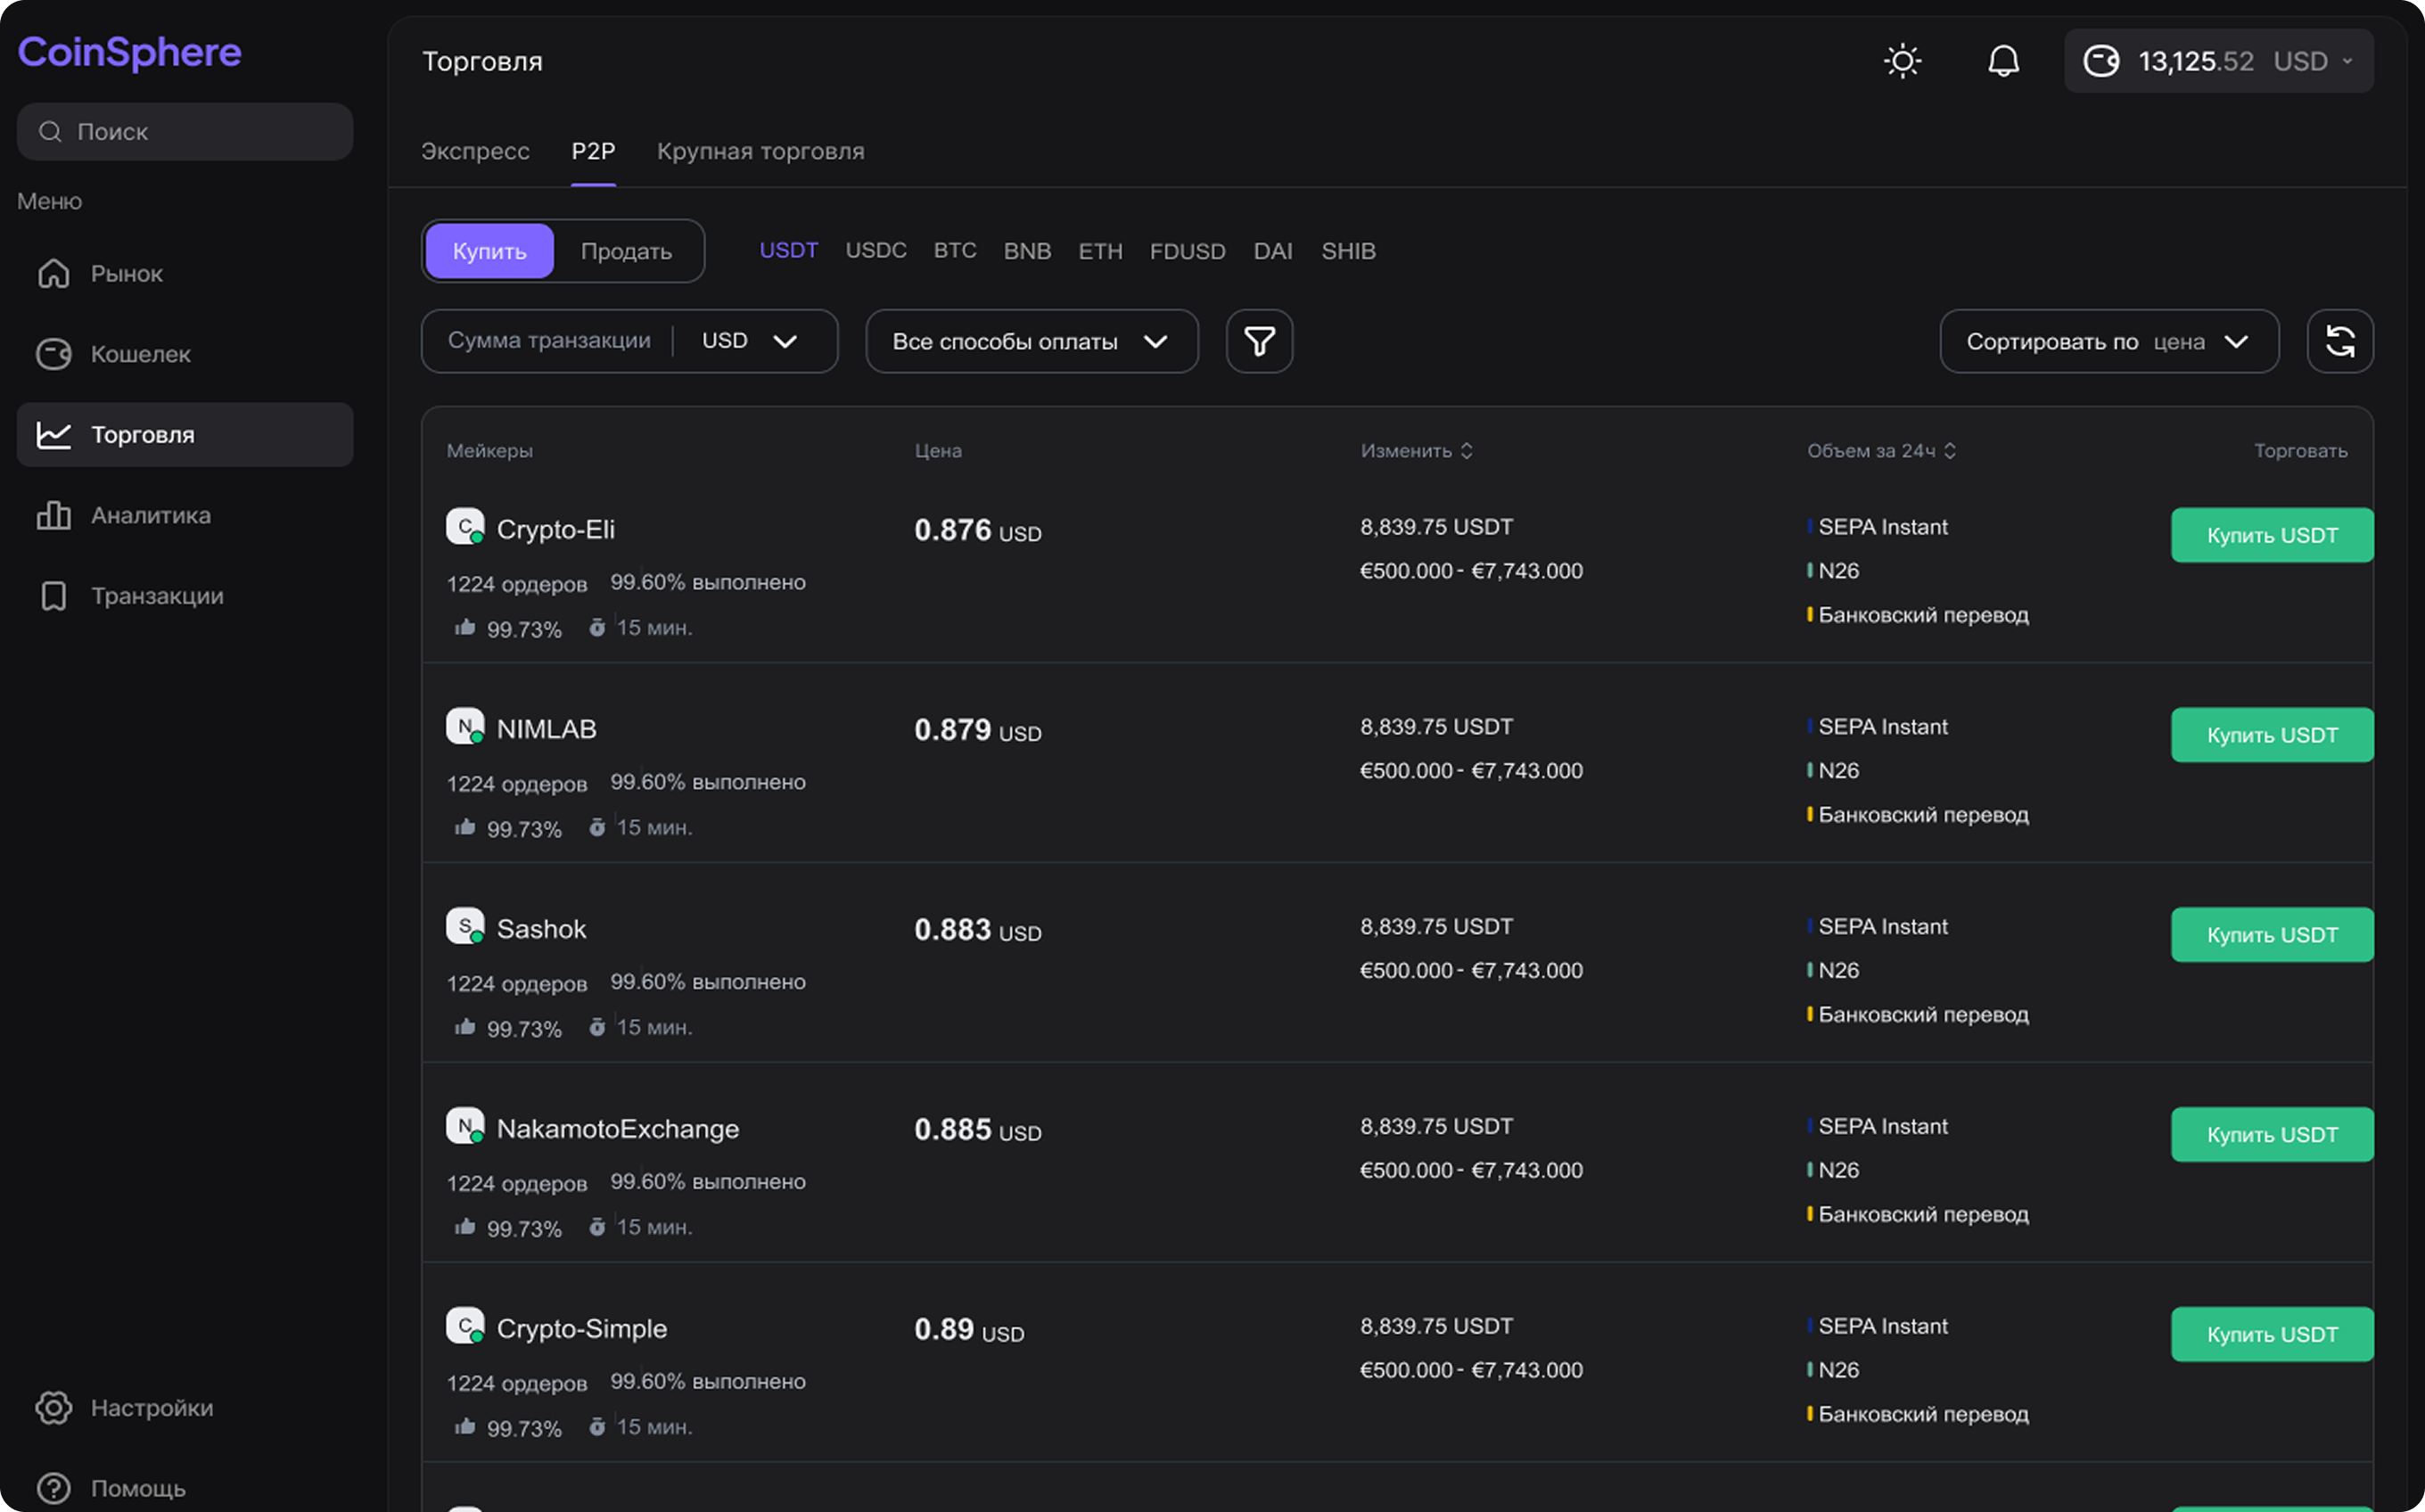The image size is (2425, 1512).
Task: Click the Sashok maker avatar
Action: (x=465, y=926)
